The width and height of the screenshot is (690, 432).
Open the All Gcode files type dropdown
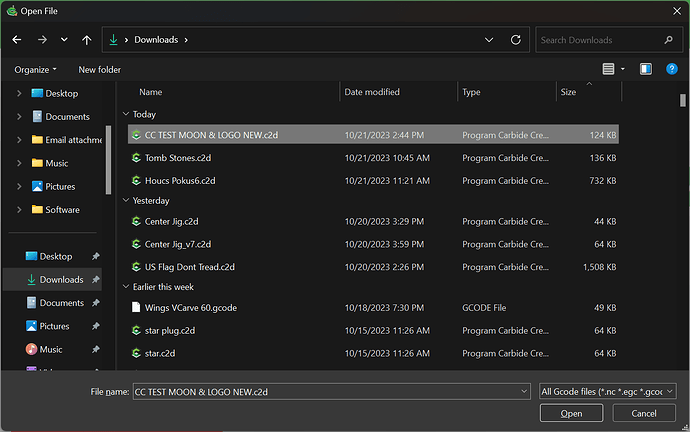coord(607,391)
